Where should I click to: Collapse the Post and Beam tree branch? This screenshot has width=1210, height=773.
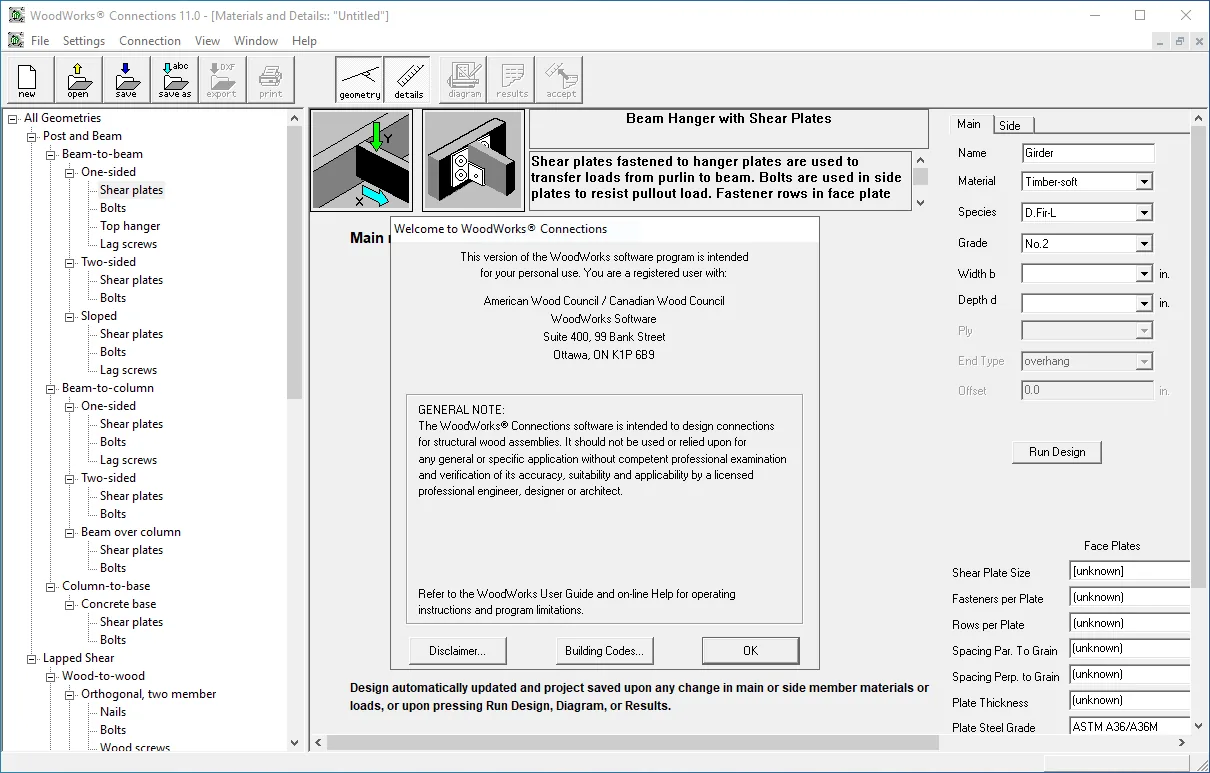(32, 136)
